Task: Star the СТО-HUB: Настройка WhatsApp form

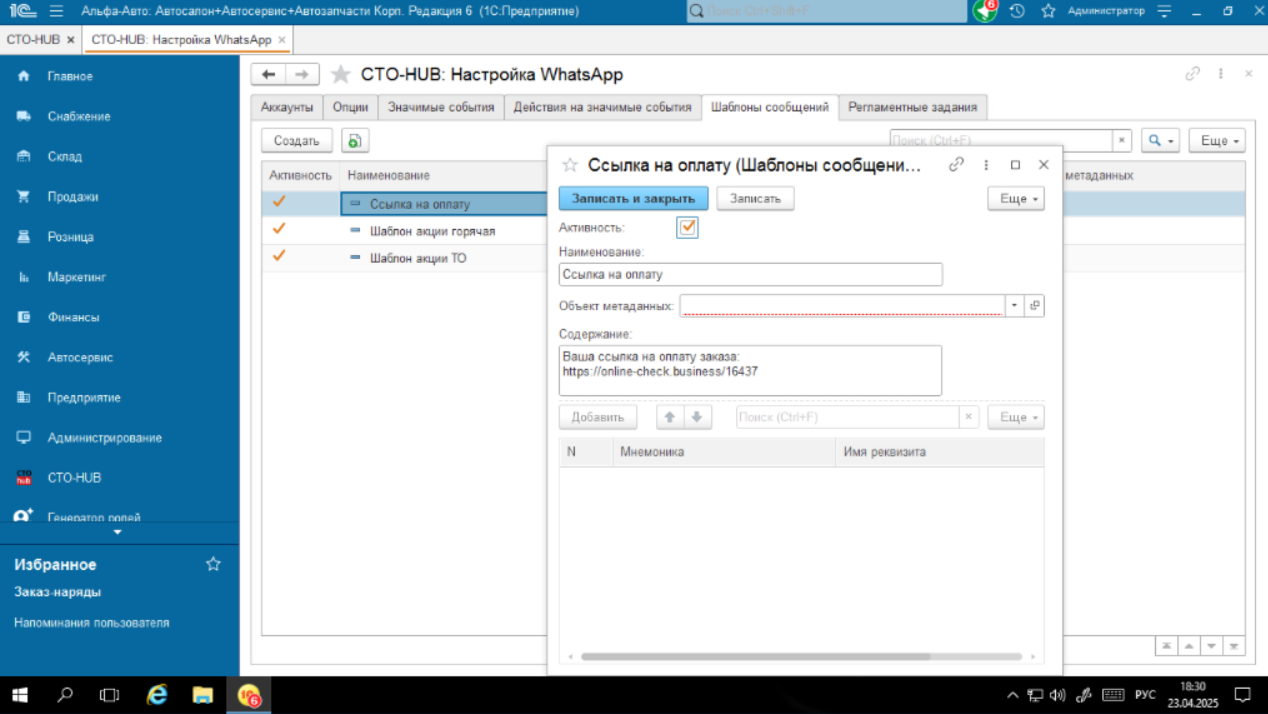Action: 340,75
